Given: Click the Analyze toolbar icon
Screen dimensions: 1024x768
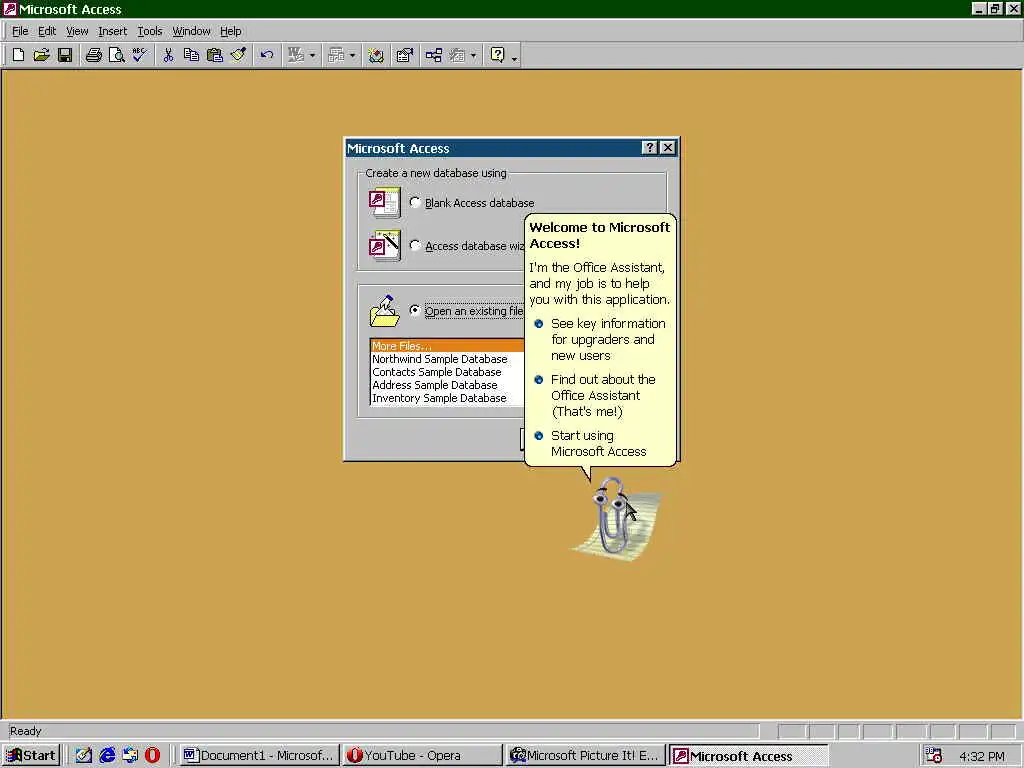Looking at the screenshot, I should pyautogui.click(x=336, y=55).
